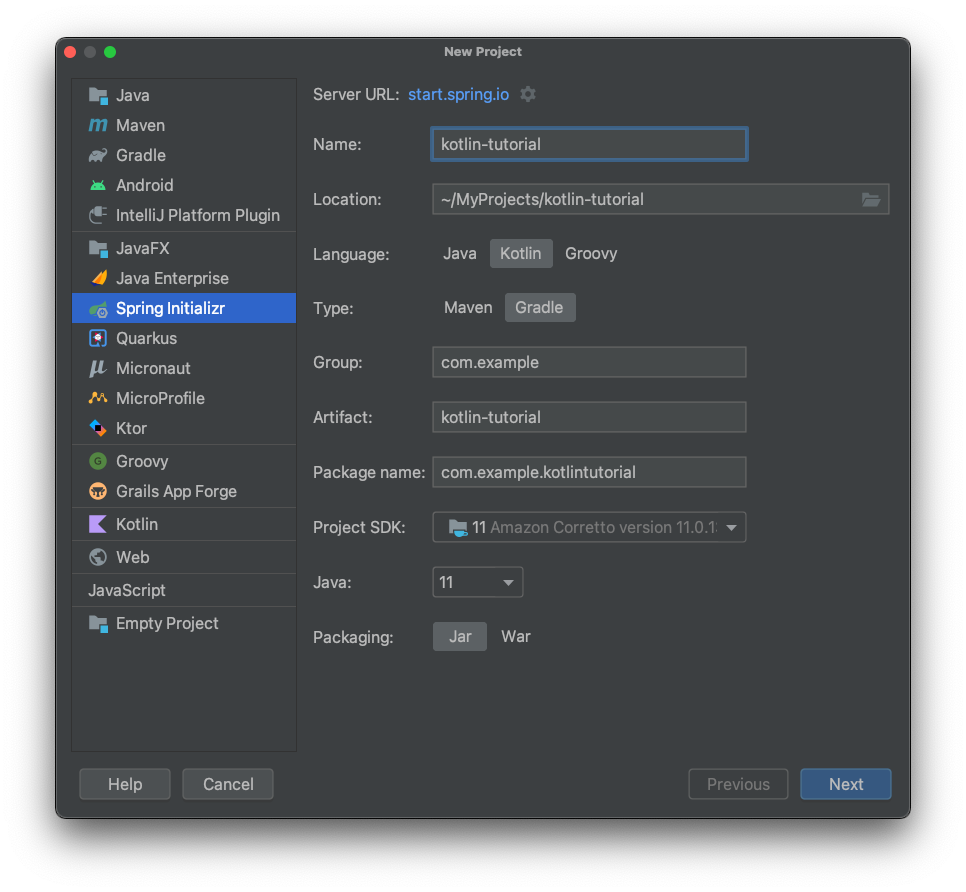Select the Gradle elephant icon
Image resolution: width=966 pixels, height=892 pixels.
point(98,155)
